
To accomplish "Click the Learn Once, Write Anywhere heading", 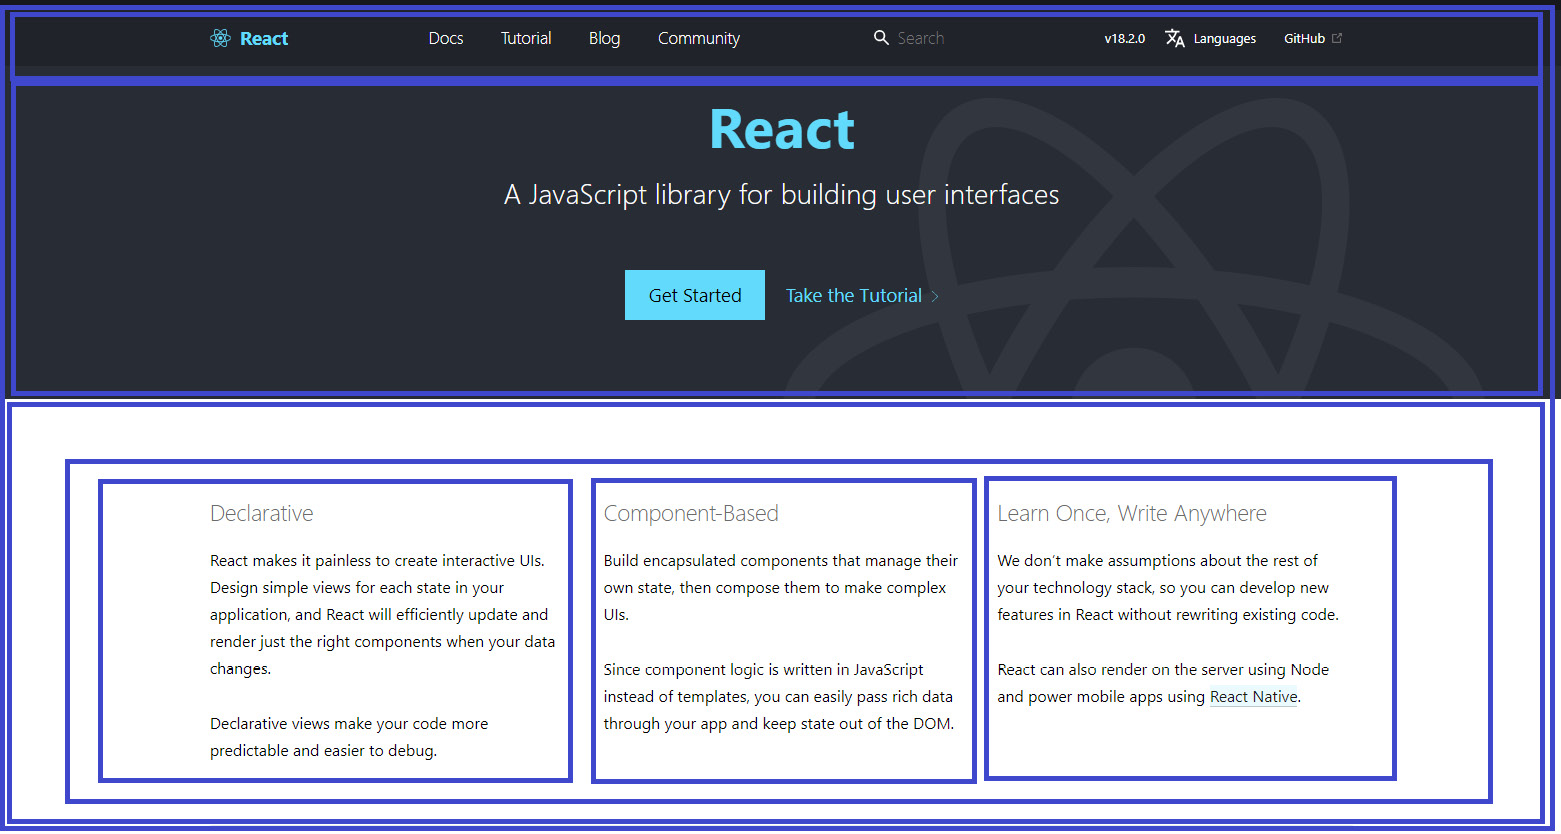I will pyautogui.click(x=1131, y=513).
